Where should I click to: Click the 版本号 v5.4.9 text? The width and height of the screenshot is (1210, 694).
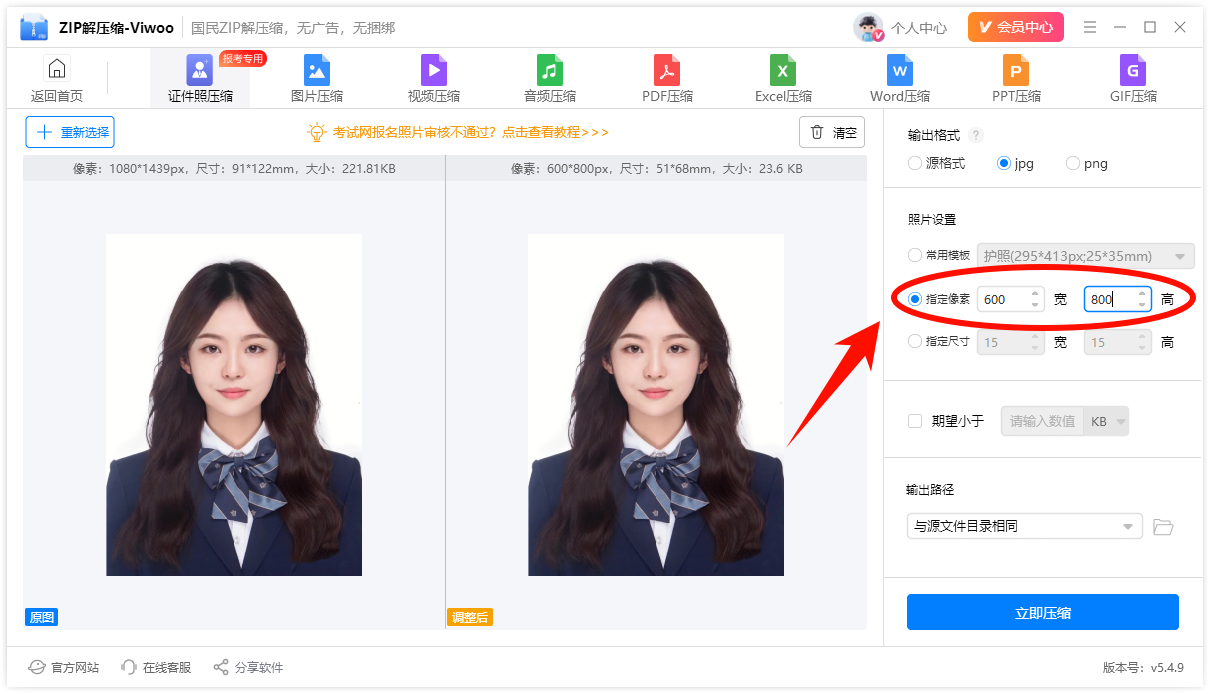(x=1143, y=667)
